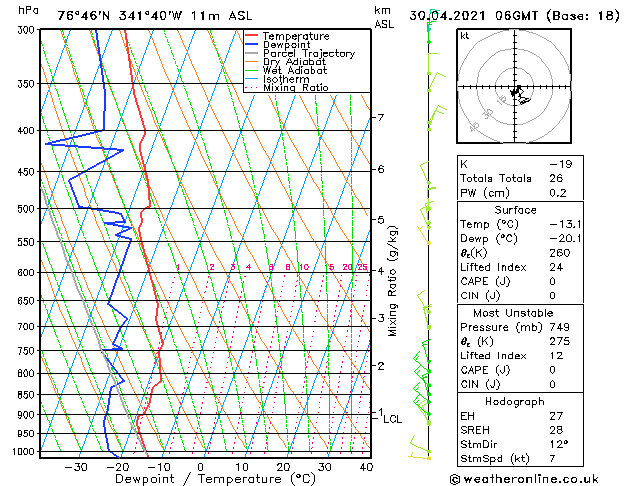Click the Wet Adiabat legend label
The width and height of the screenshot is (629, 486).
[x=295, y=71]
